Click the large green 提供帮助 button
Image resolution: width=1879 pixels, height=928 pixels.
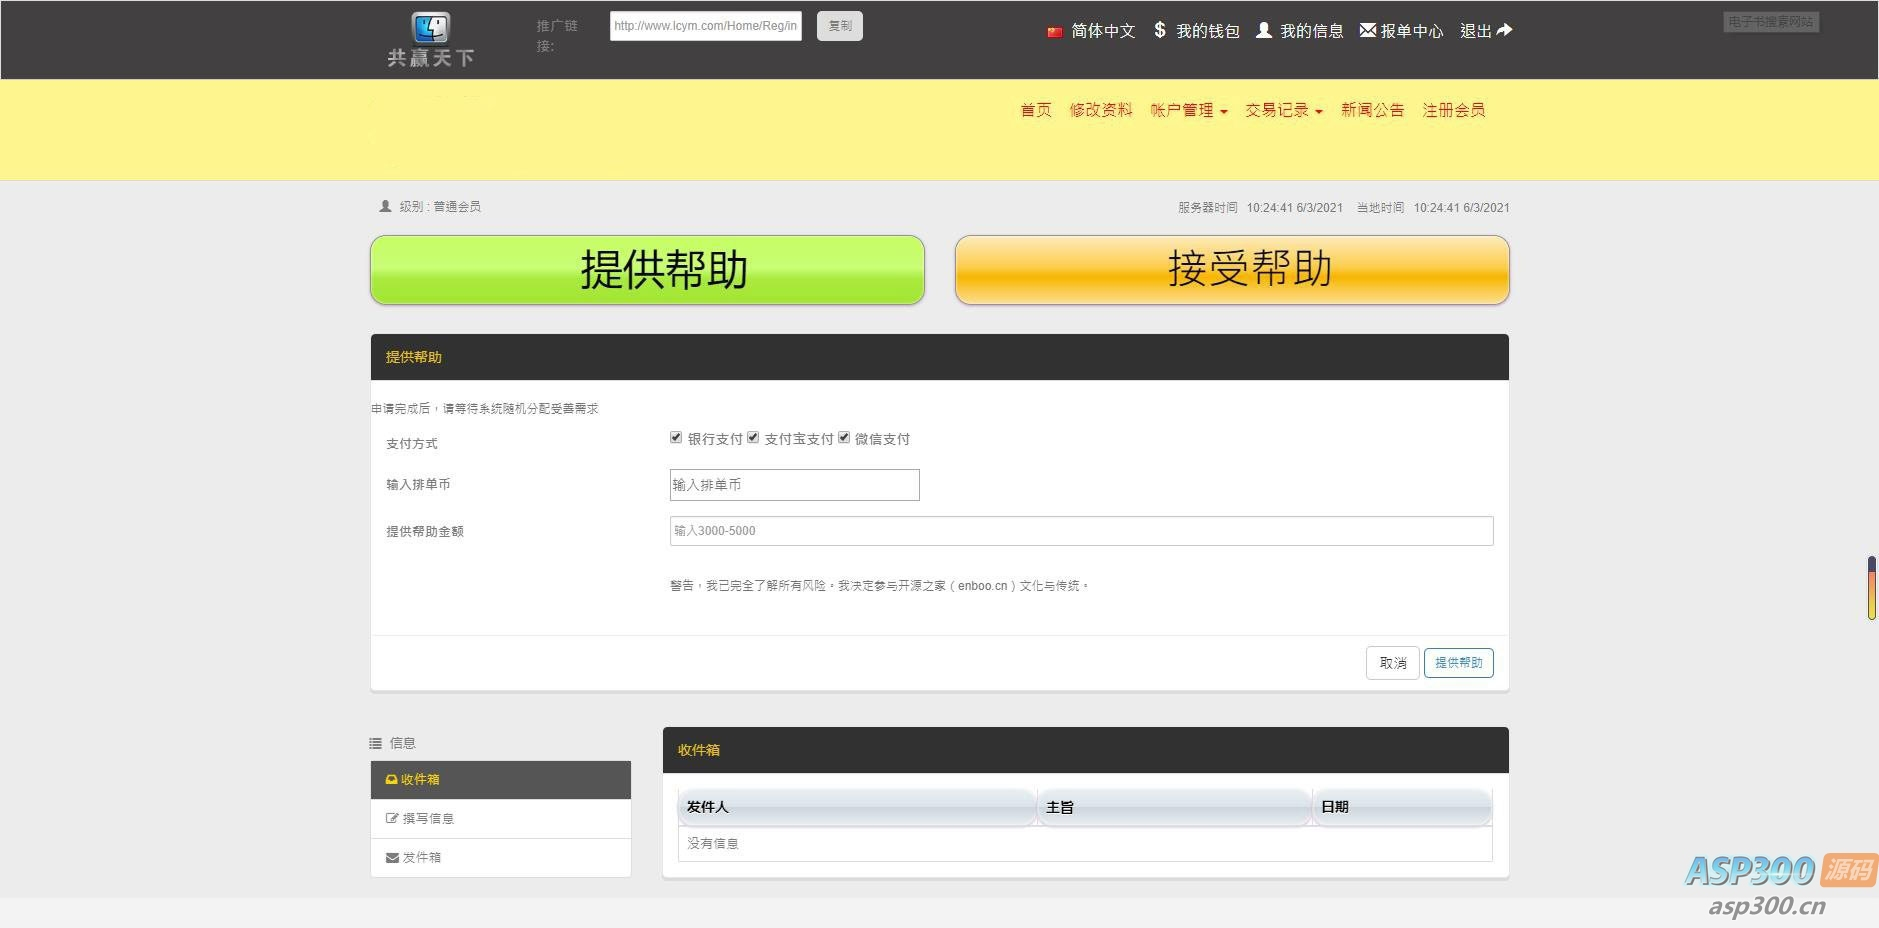647,270
